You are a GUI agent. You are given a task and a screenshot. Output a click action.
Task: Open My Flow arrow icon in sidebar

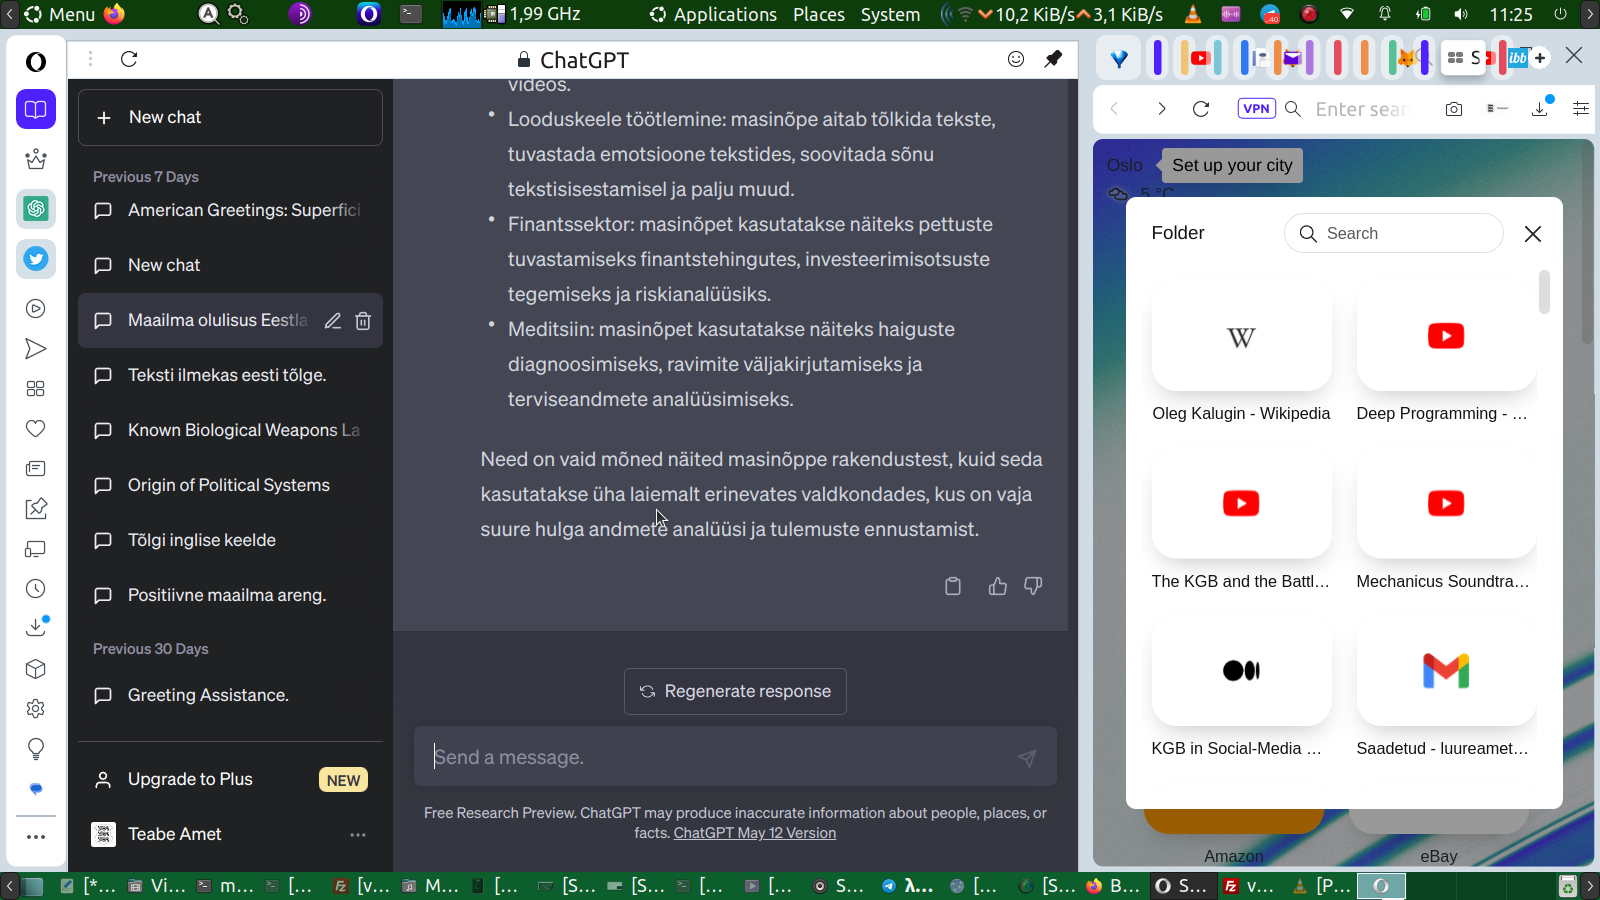point(36,349)
